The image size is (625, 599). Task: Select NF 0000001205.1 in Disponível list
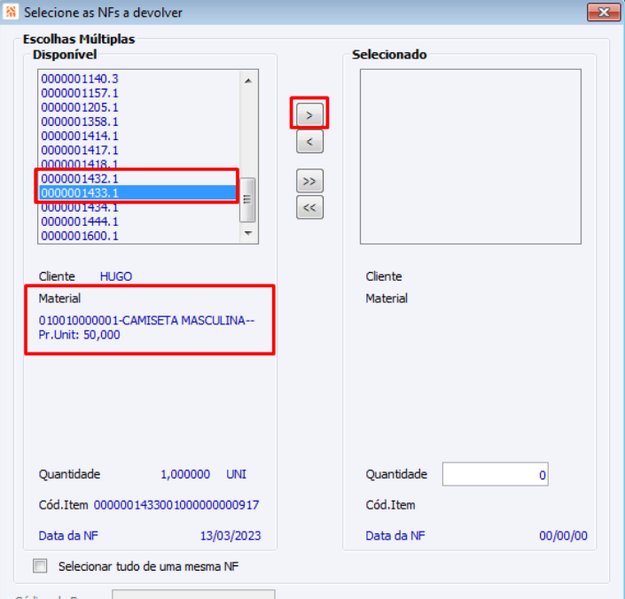[138, 108]
